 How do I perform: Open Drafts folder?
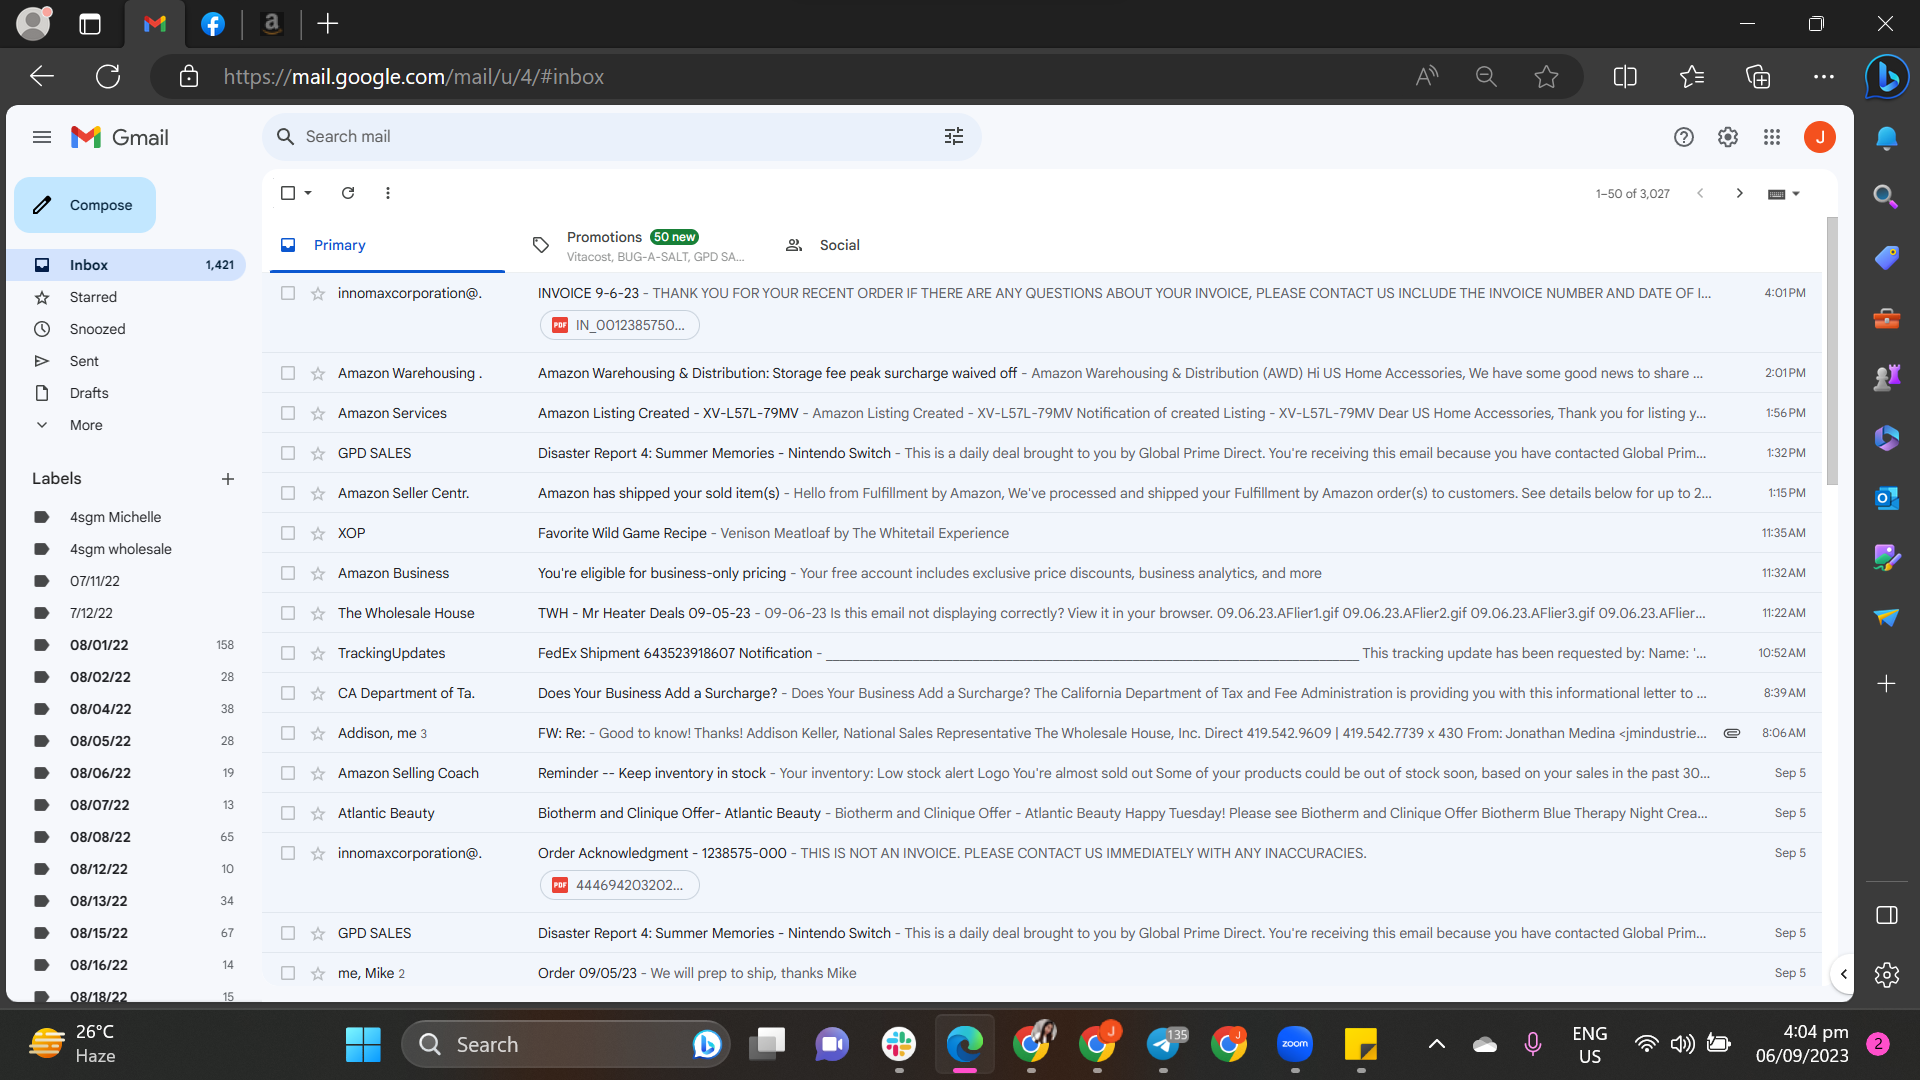pyautogui.click(x=89, y=393)
